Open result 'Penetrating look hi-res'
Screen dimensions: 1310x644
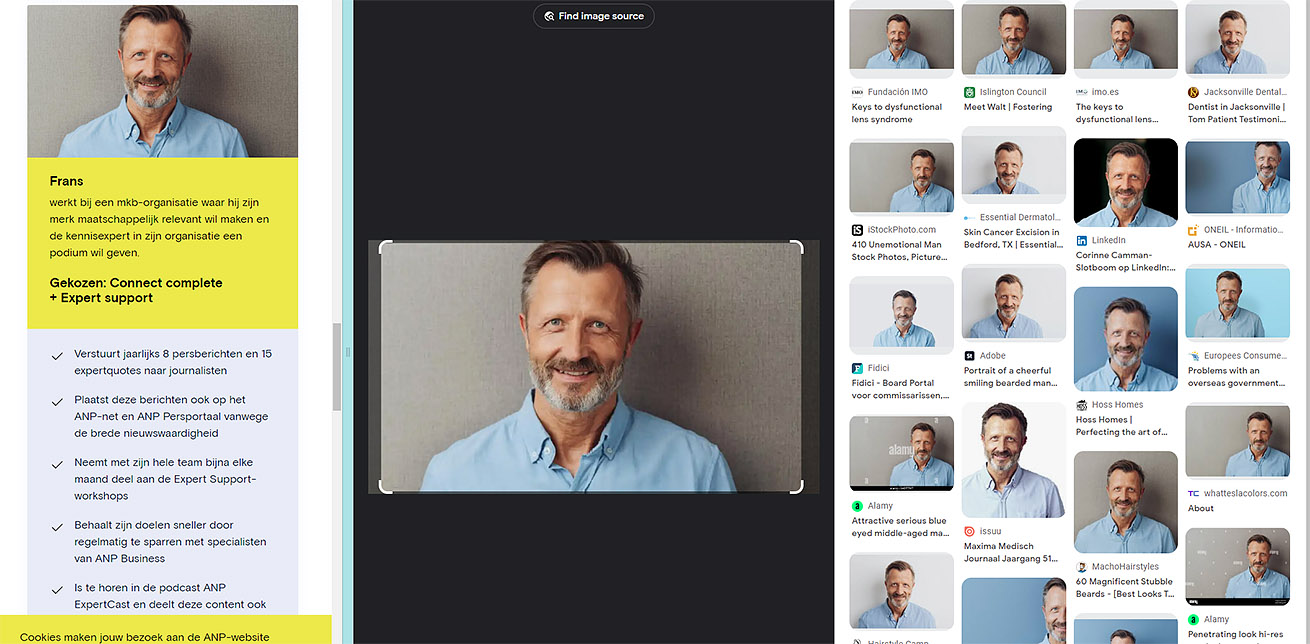[1237, 635]
